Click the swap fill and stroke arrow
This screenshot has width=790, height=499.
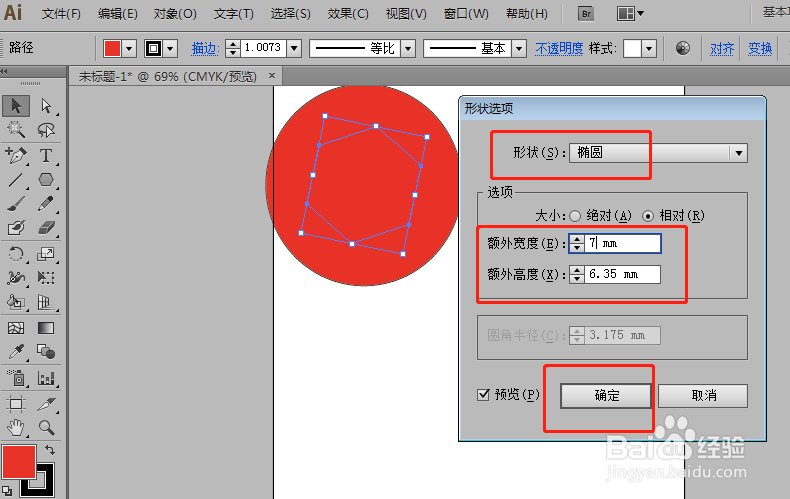(x=49, y=450)
